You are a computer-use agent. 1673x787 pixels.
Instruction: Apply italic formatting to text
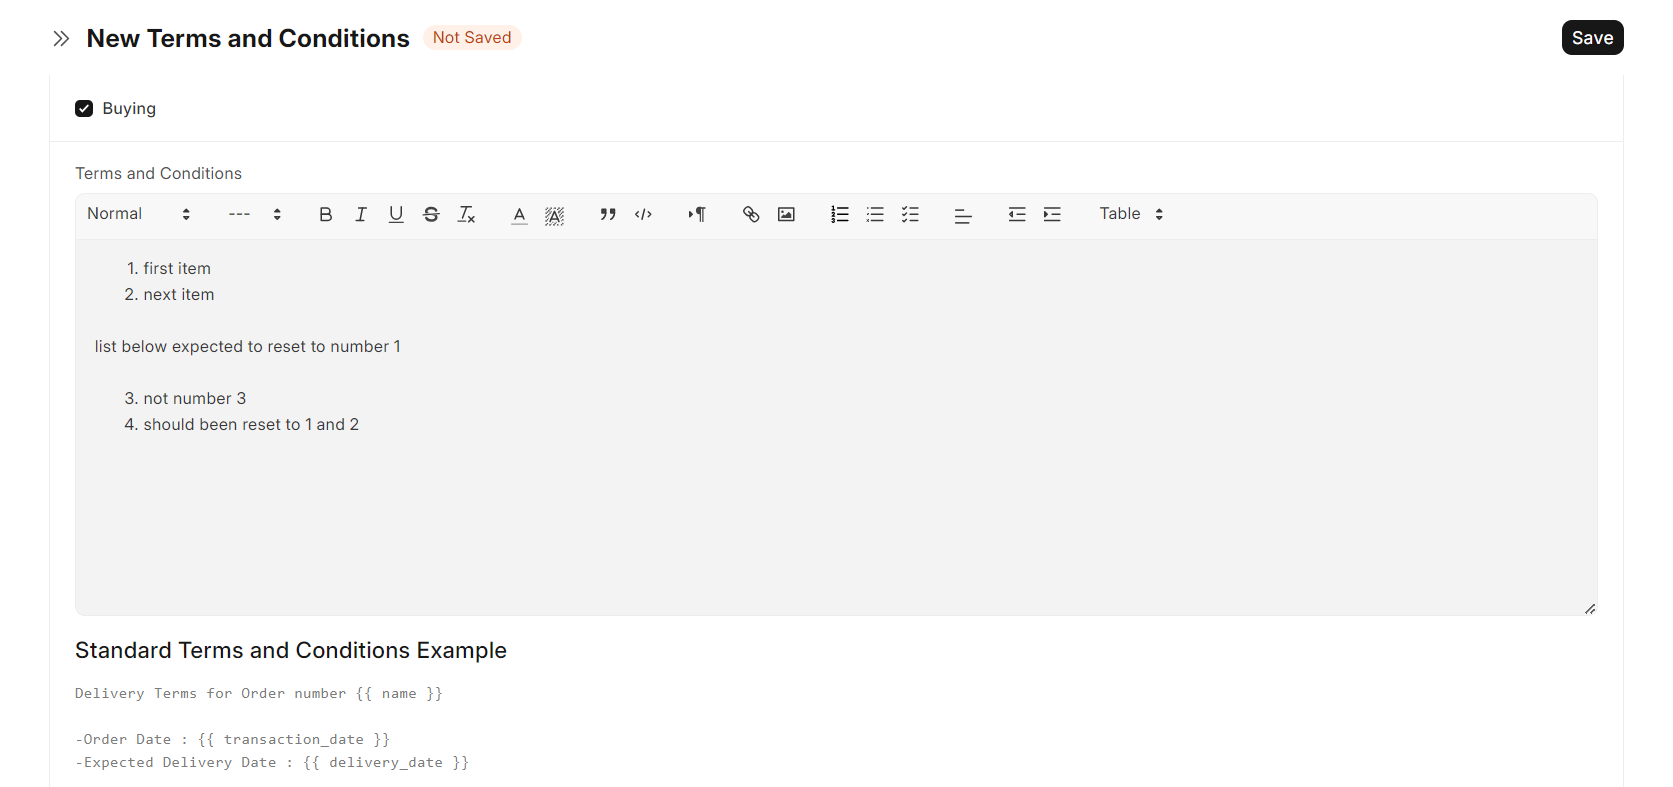[x=361, y=214]
